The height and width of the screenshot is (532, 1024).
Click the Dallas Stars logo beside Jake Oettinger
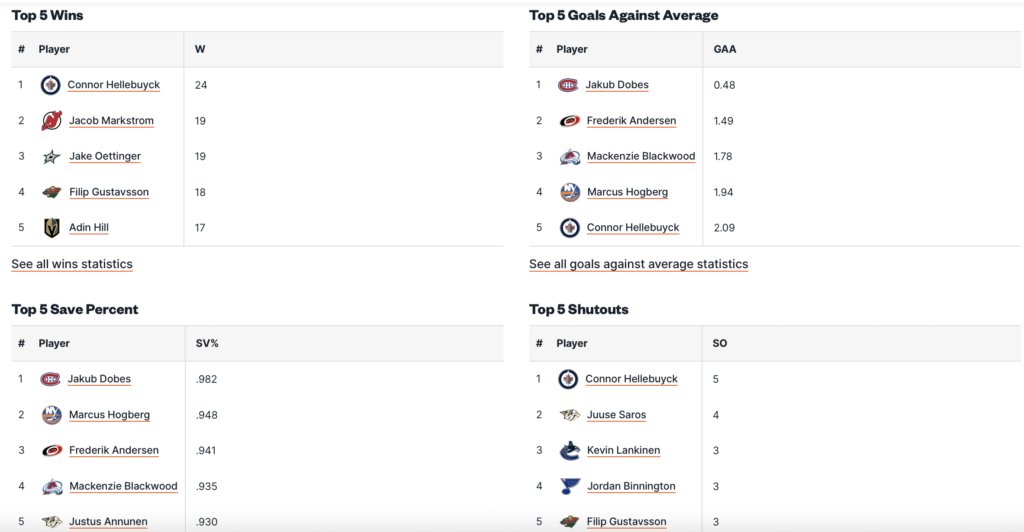(x=51, y=157)
